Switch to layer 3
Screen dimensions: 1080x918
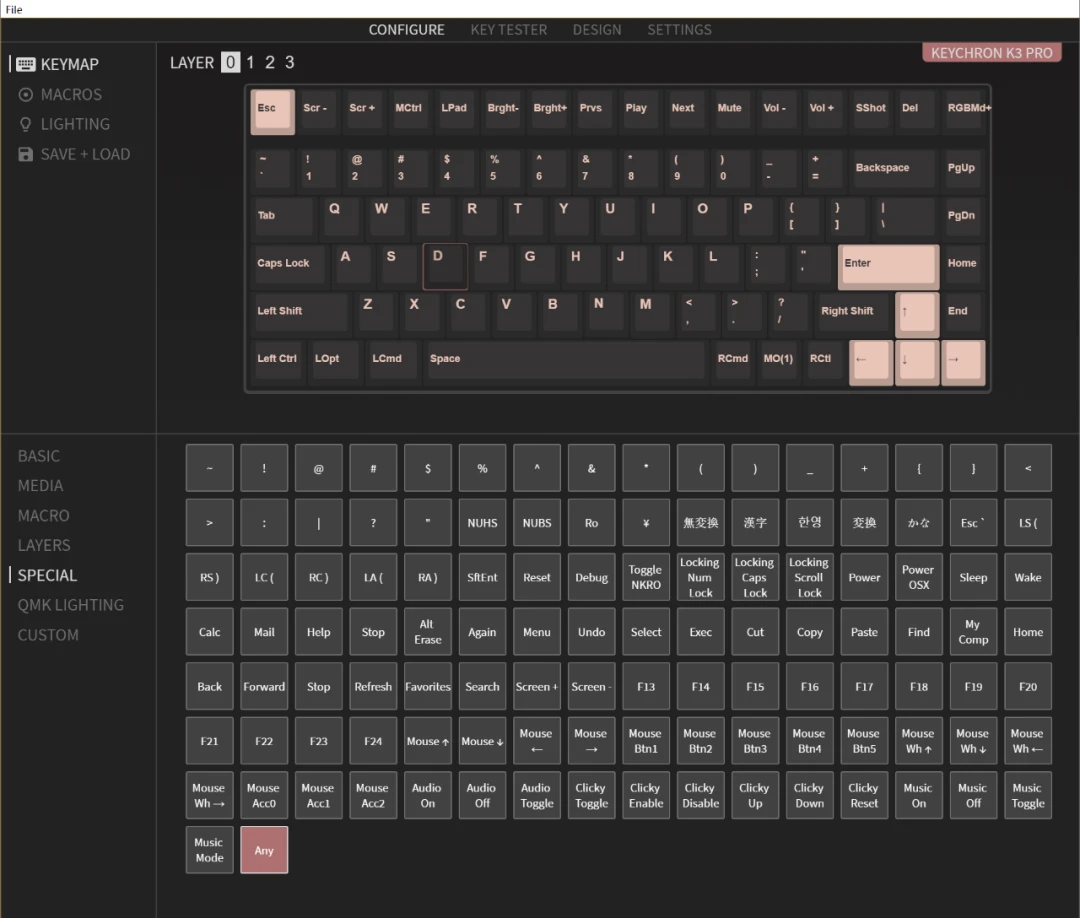(290, 63)
